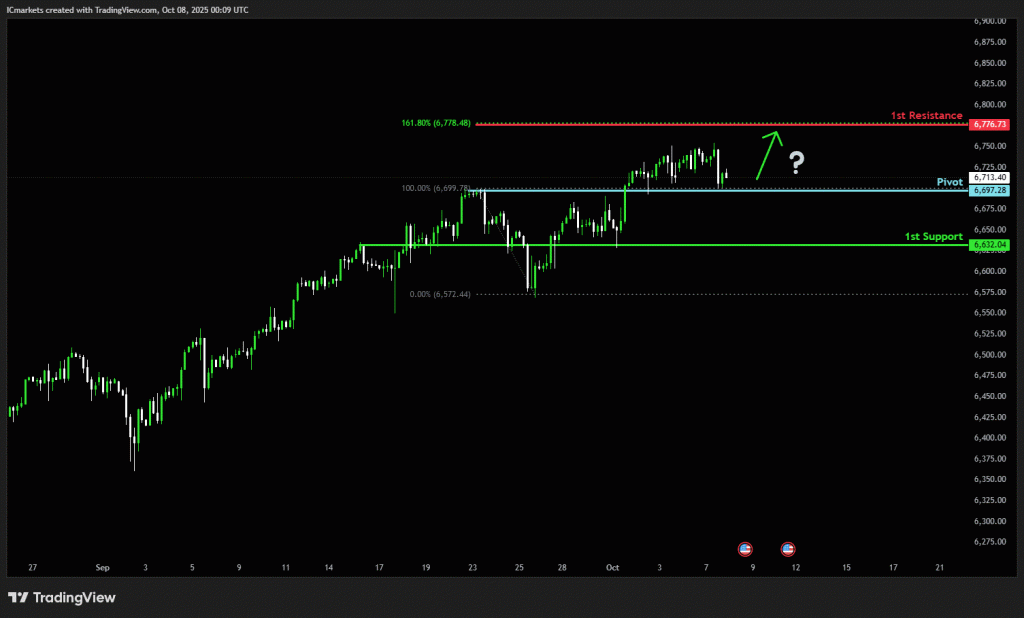Click the TradingView logo icon
This screenshot has width=1024, height=618.
click(x=18, y=597)
